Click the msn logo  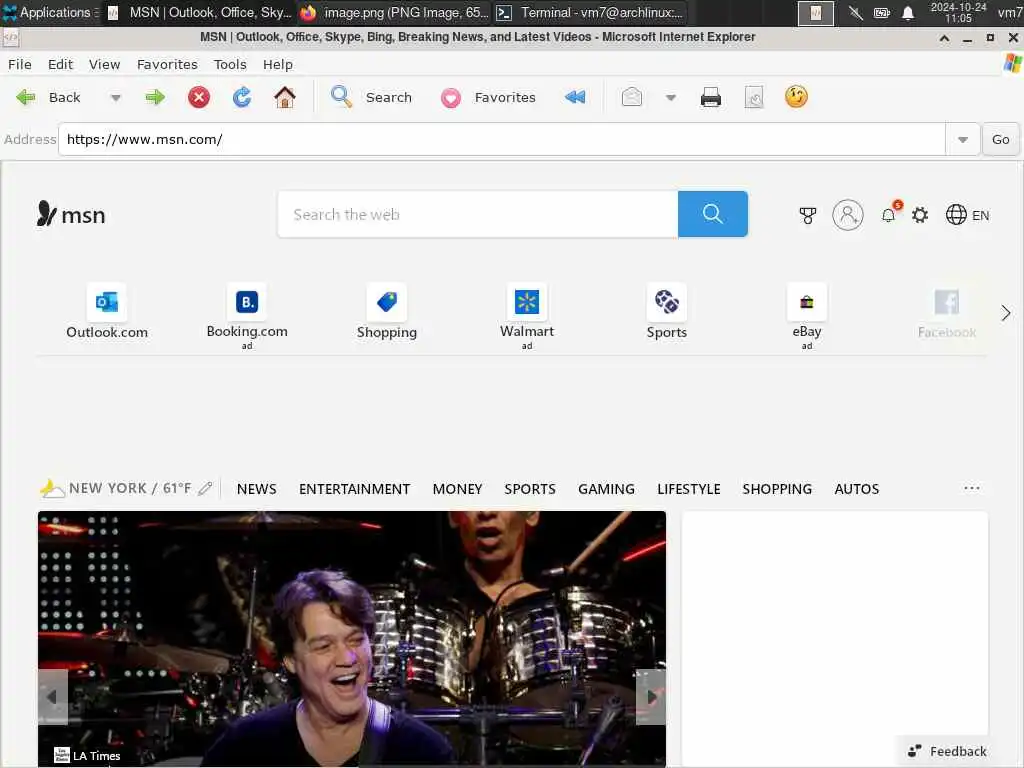pos(71,214)
